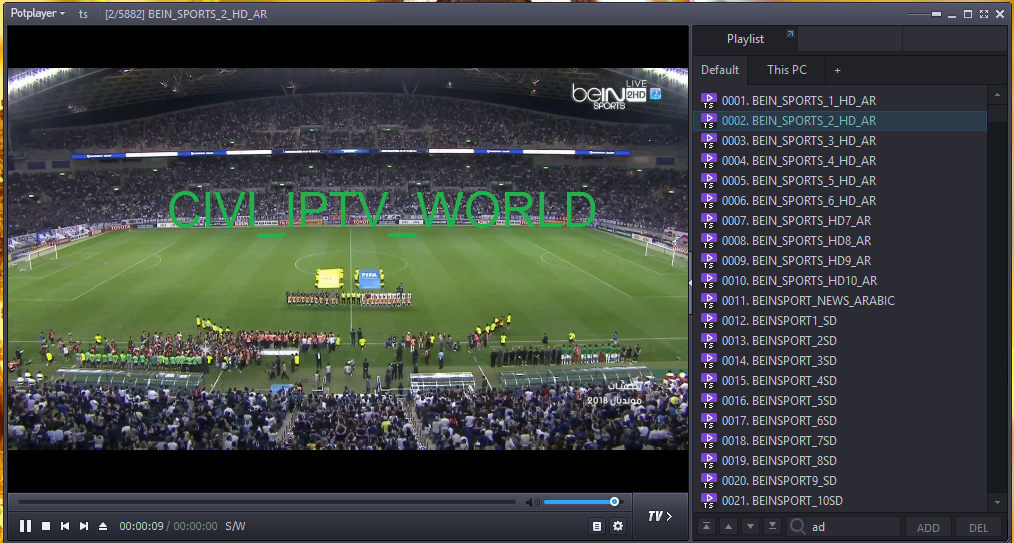The height and width of the screenshot is (543, 1014).
Task: Toggle the playlist panel icon beside gear
Action: 597,526
